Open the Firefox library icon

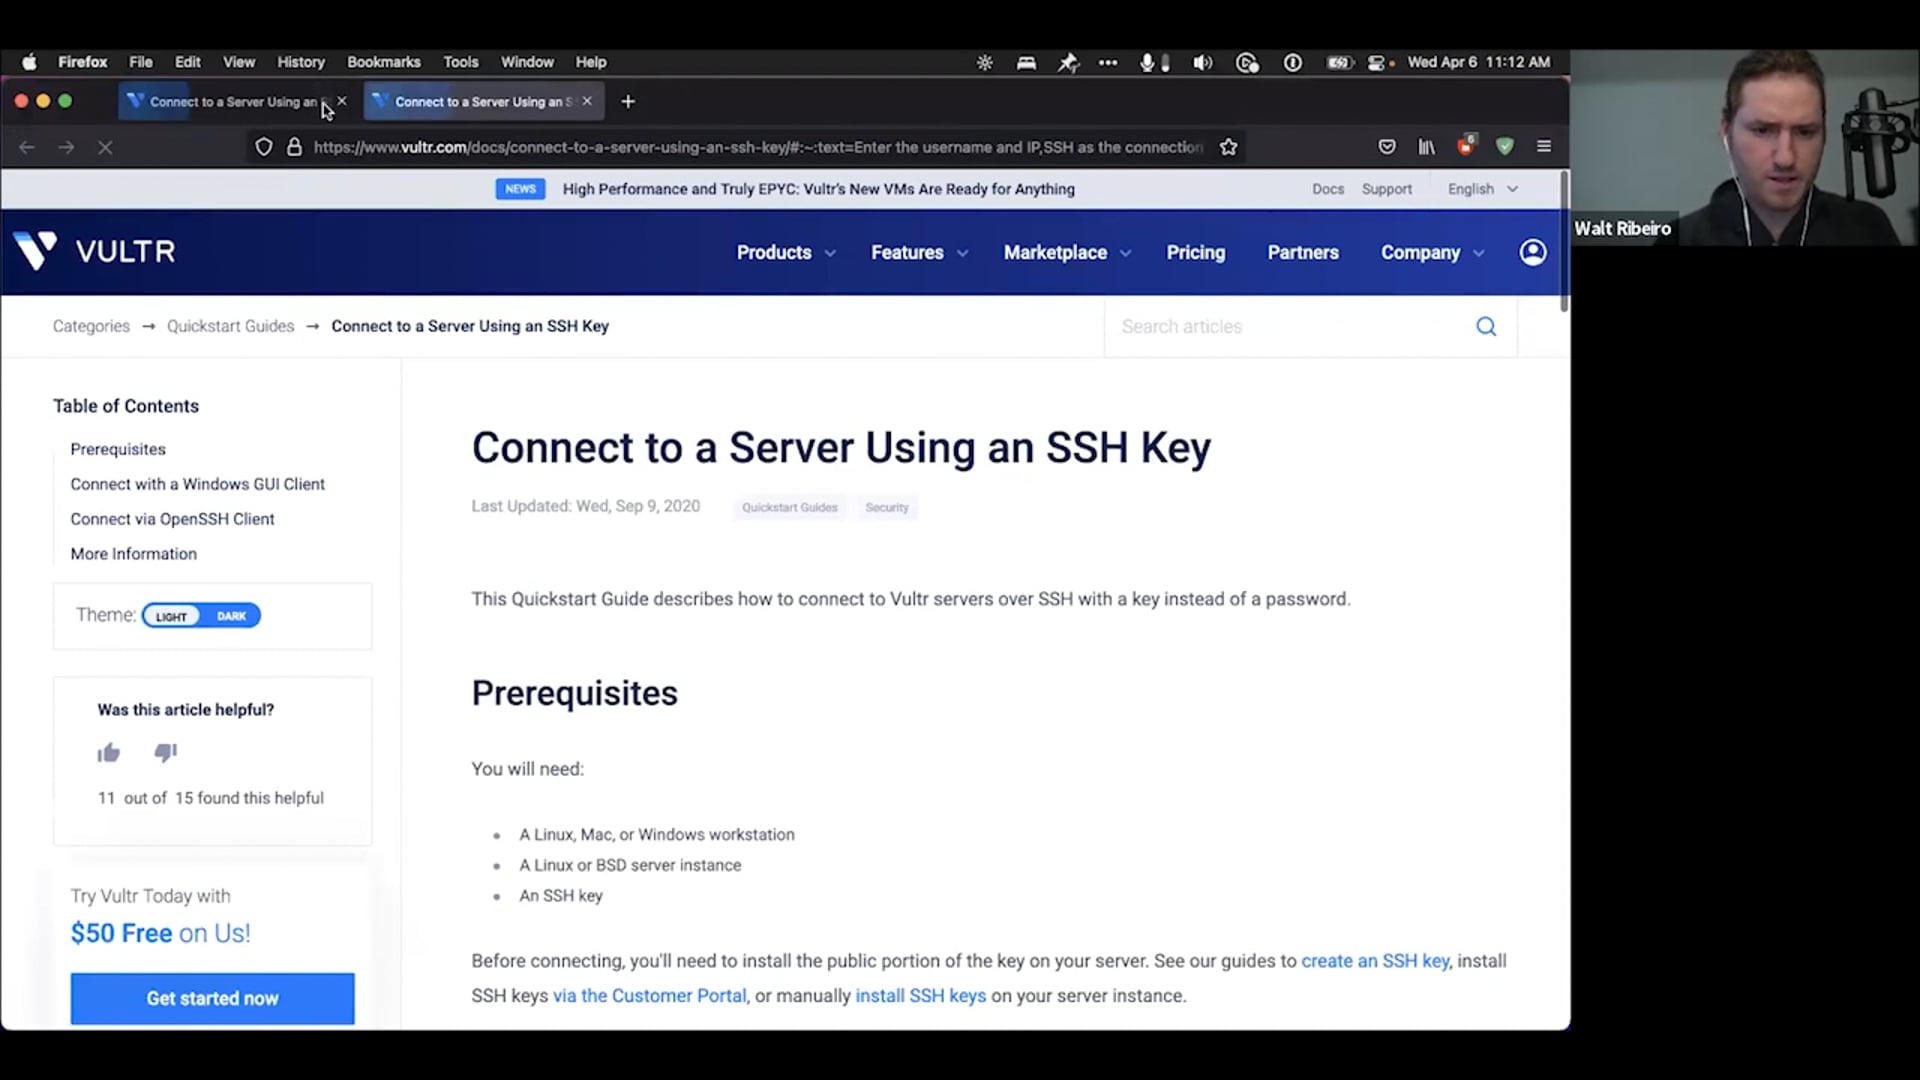pyautogui.click(x=1426, y=147)
